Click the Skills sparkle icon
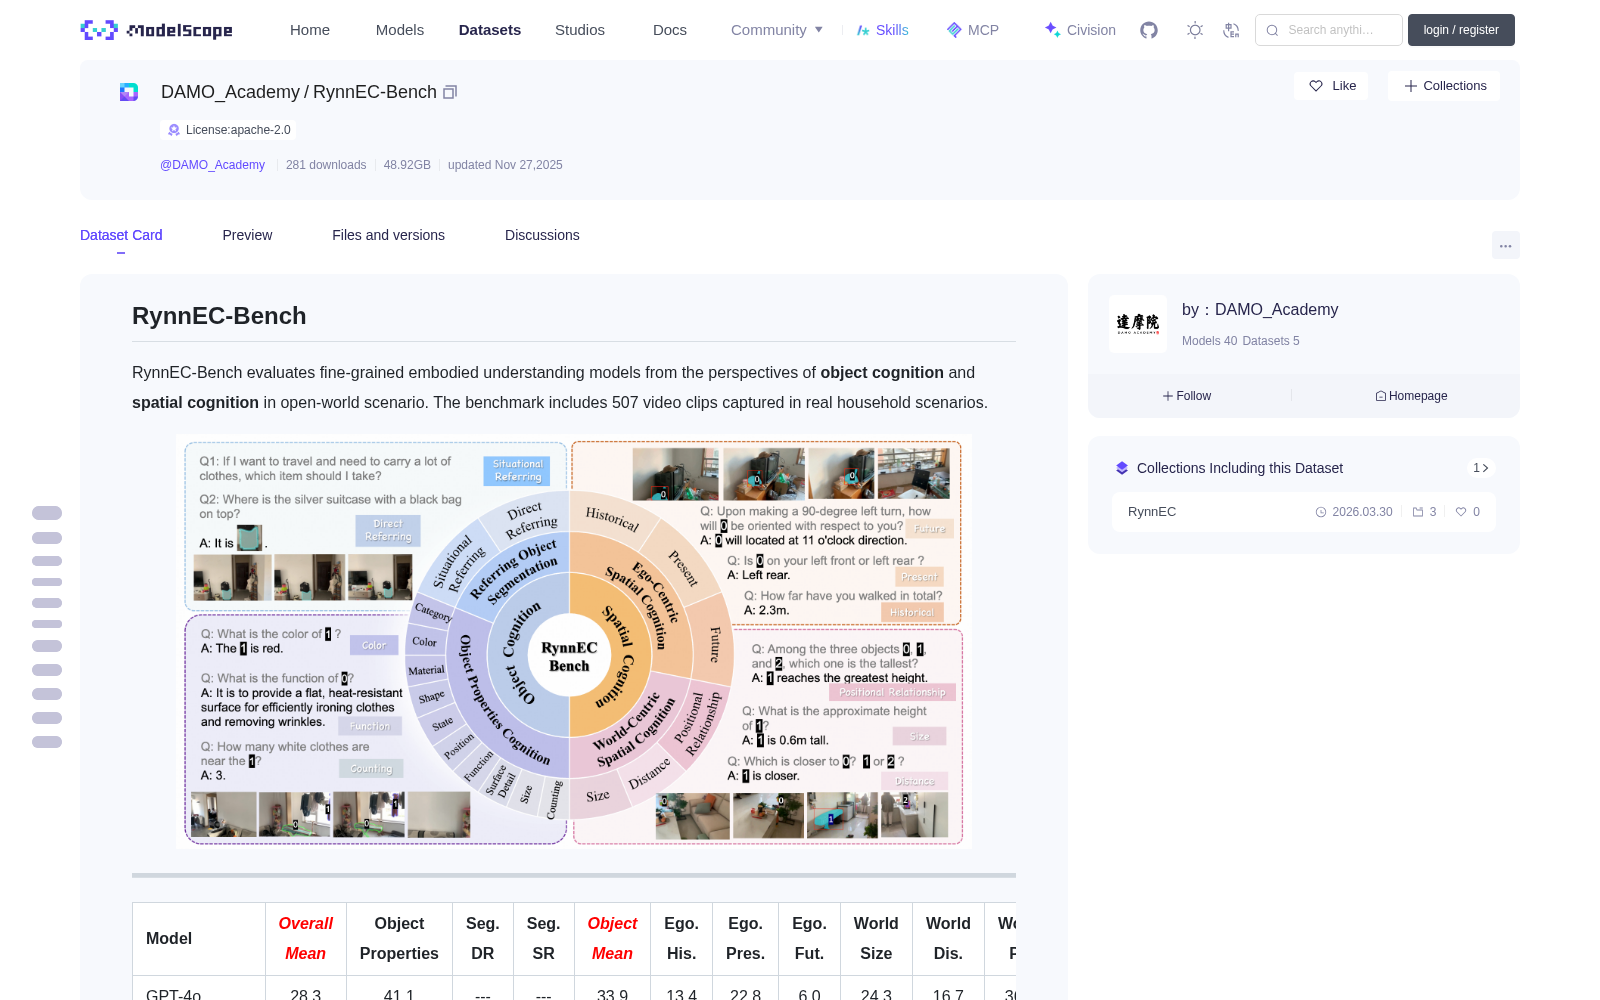The width and height of the screenshot is (1600, 1000). (x=863, y=30)
